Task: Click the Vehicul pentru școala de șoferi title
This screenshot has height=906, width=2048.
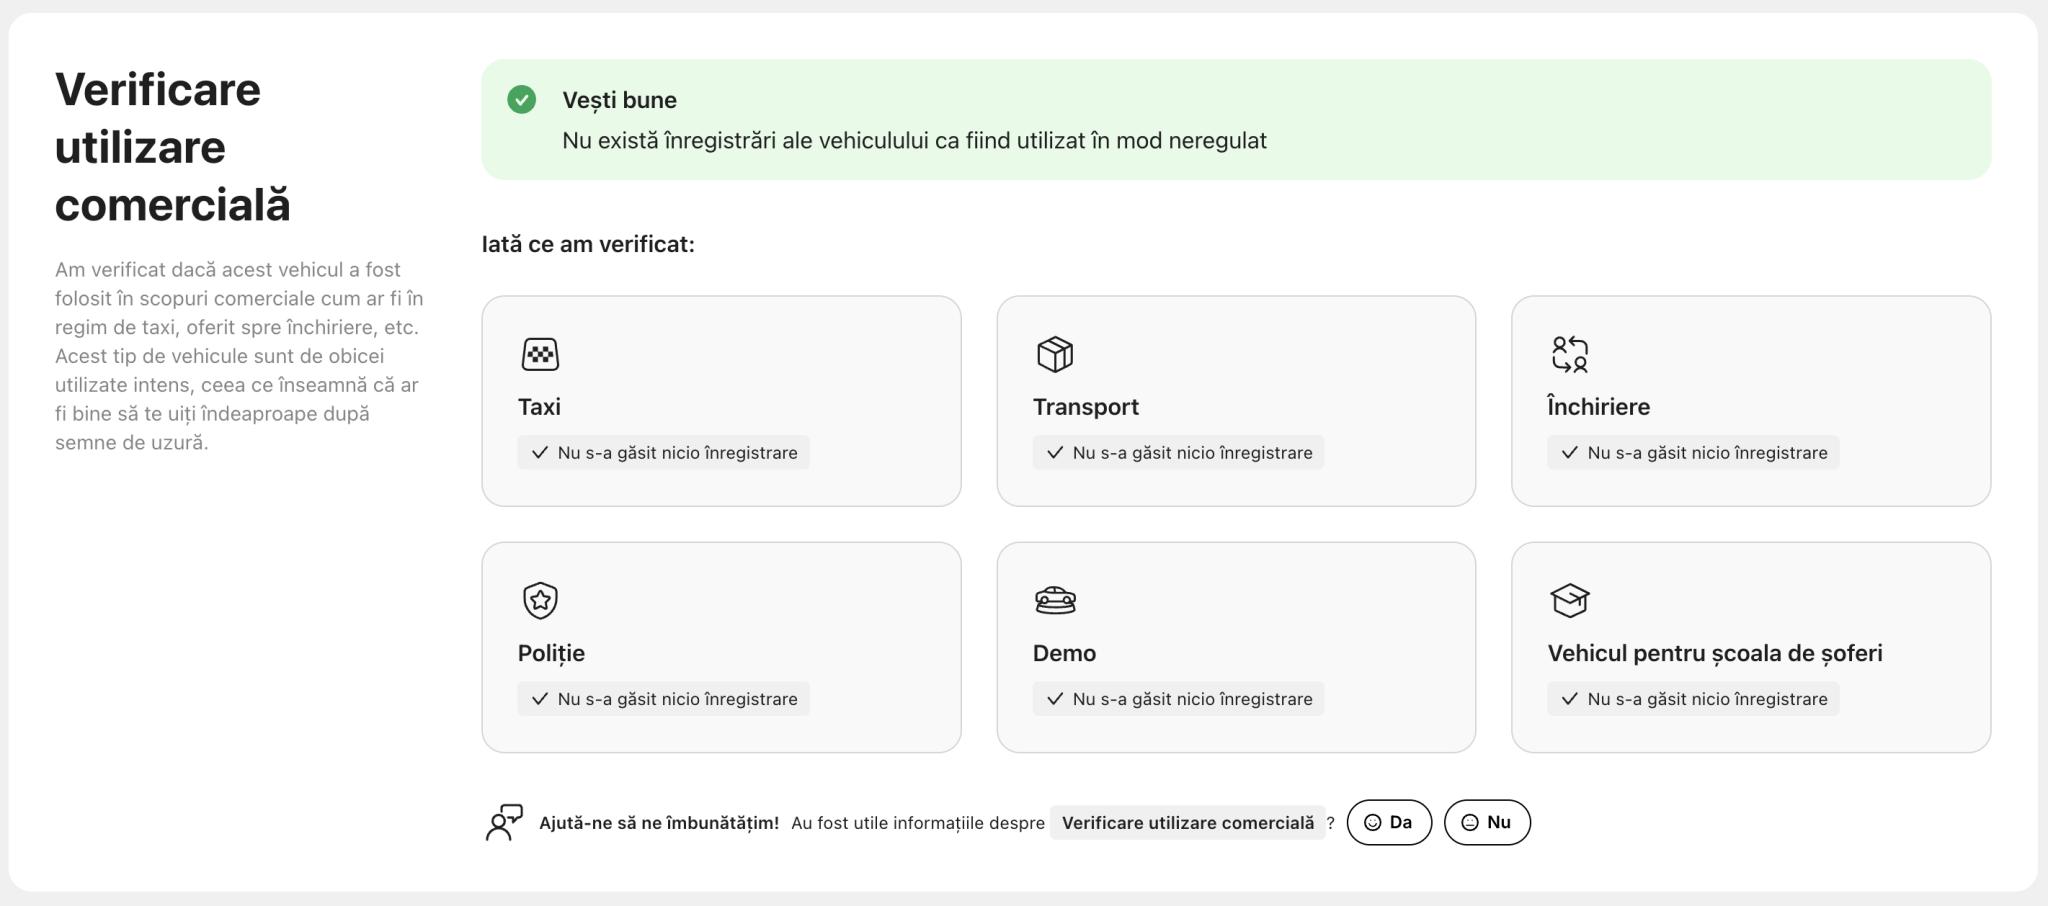Action: (x=1714, y=653)
